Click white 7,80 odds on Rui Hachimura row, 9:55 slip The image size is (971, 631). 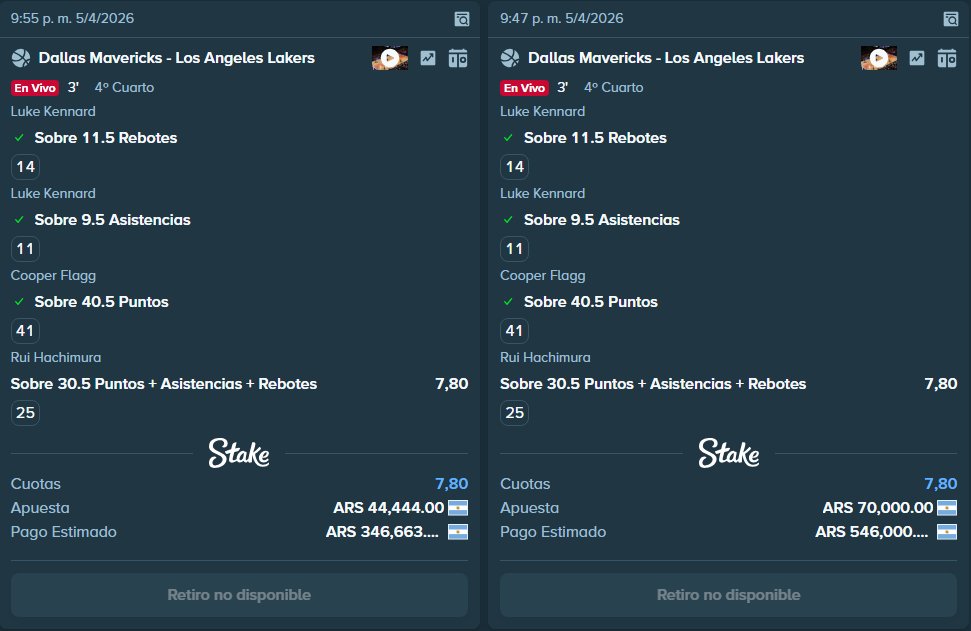coord(451,384)
